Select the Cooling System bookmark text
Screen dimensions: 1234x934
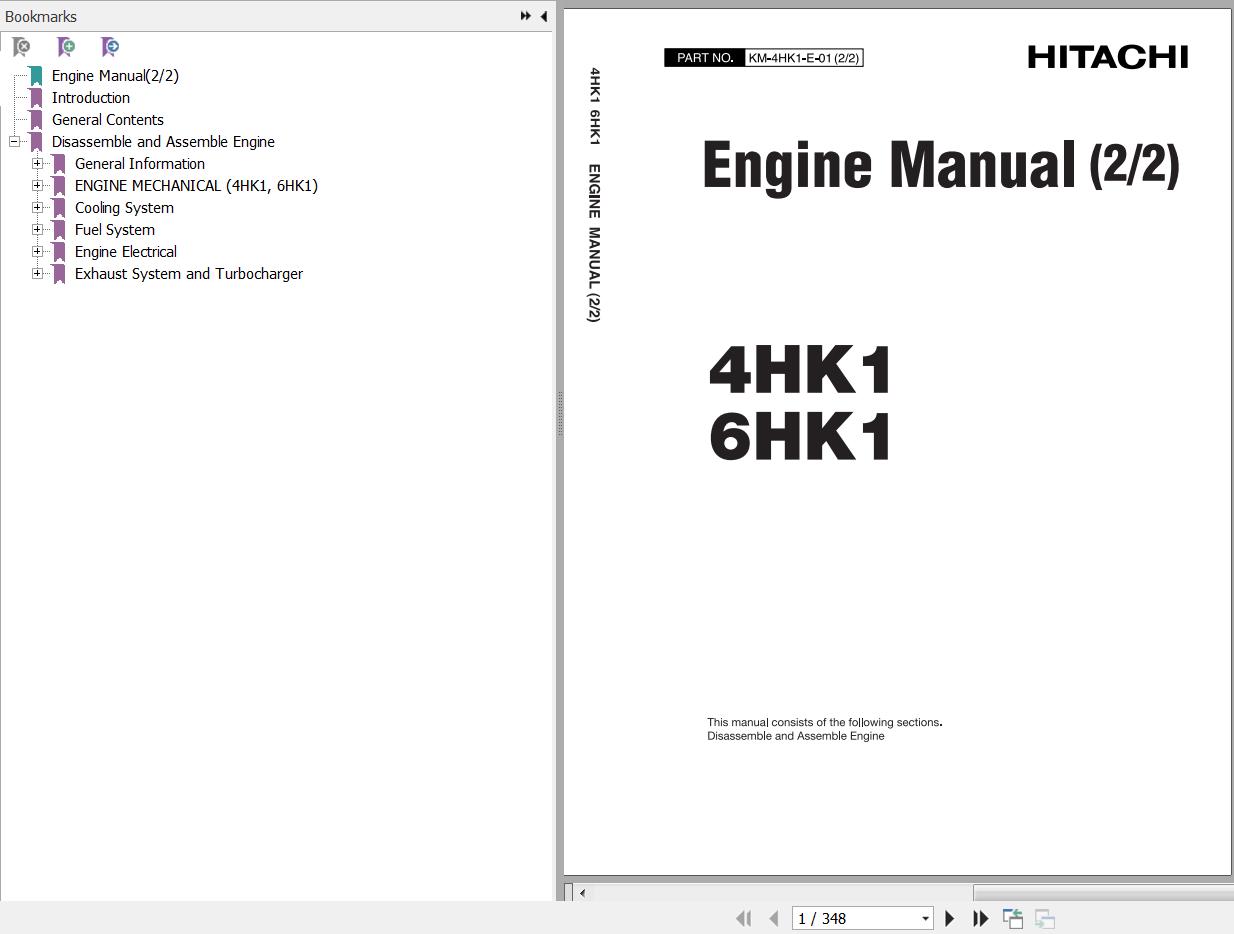pyautogui.click(x=124, y=208)
